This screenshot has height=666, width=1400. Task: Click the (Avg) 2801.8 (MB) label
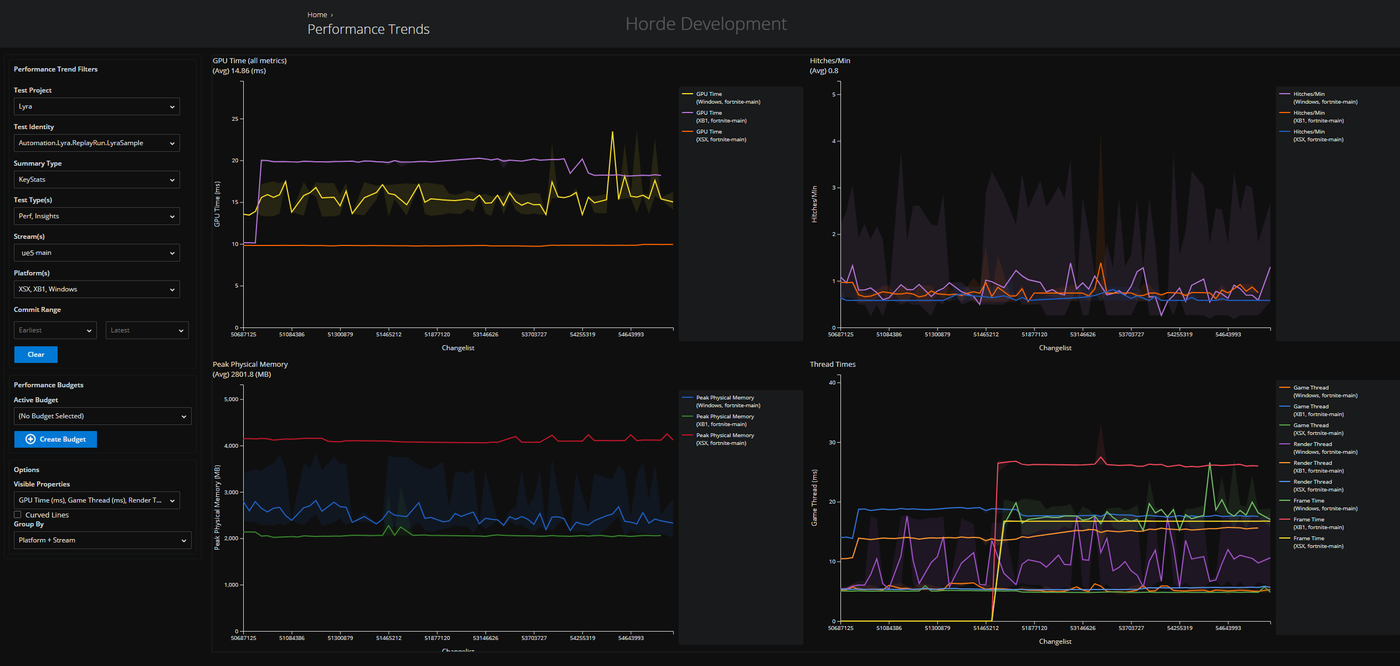point(240,375)
